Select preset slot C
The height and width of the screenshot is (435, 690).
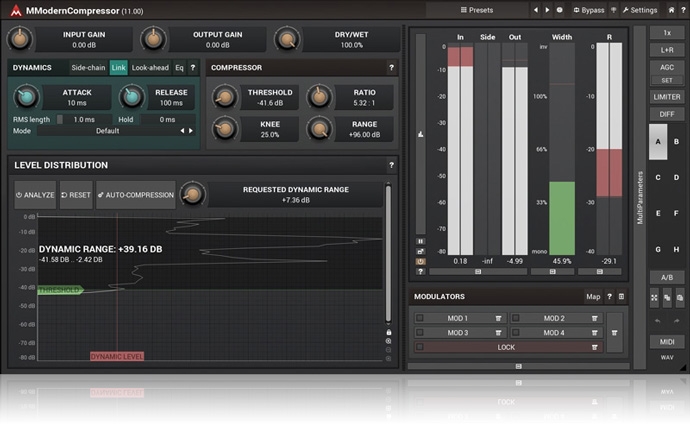658,178
